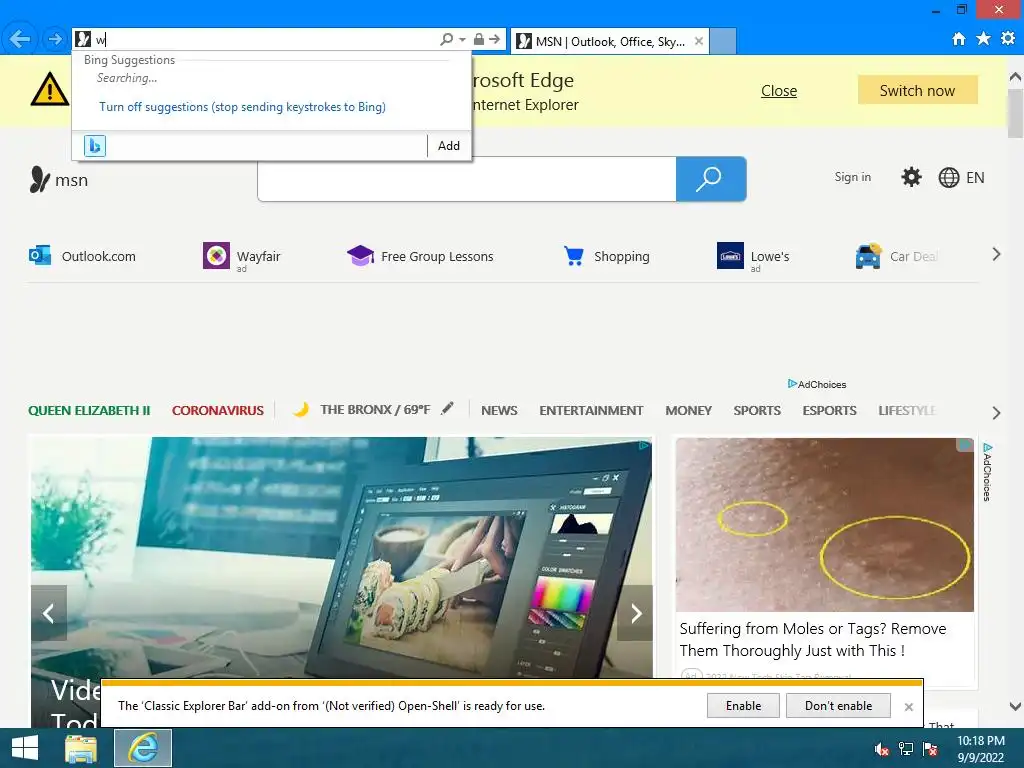Open Free Group Lessons shortcut
This screenshot has width=1024, height=768.
[420, 256]
